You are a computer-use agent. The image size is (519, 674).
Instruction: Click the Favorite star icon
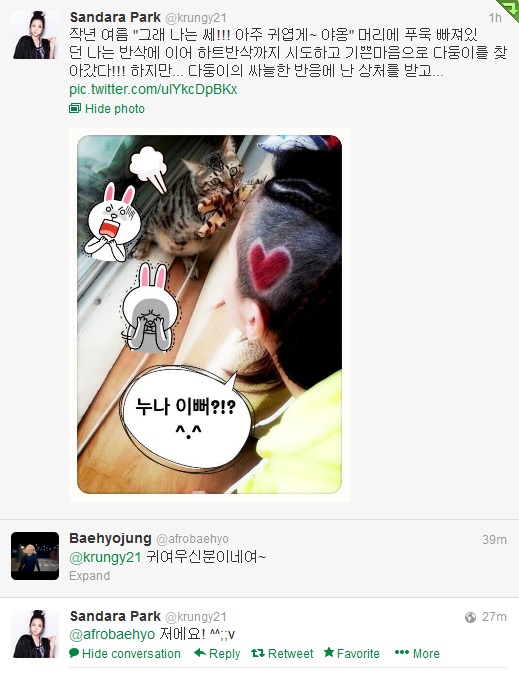coord(329,653)
